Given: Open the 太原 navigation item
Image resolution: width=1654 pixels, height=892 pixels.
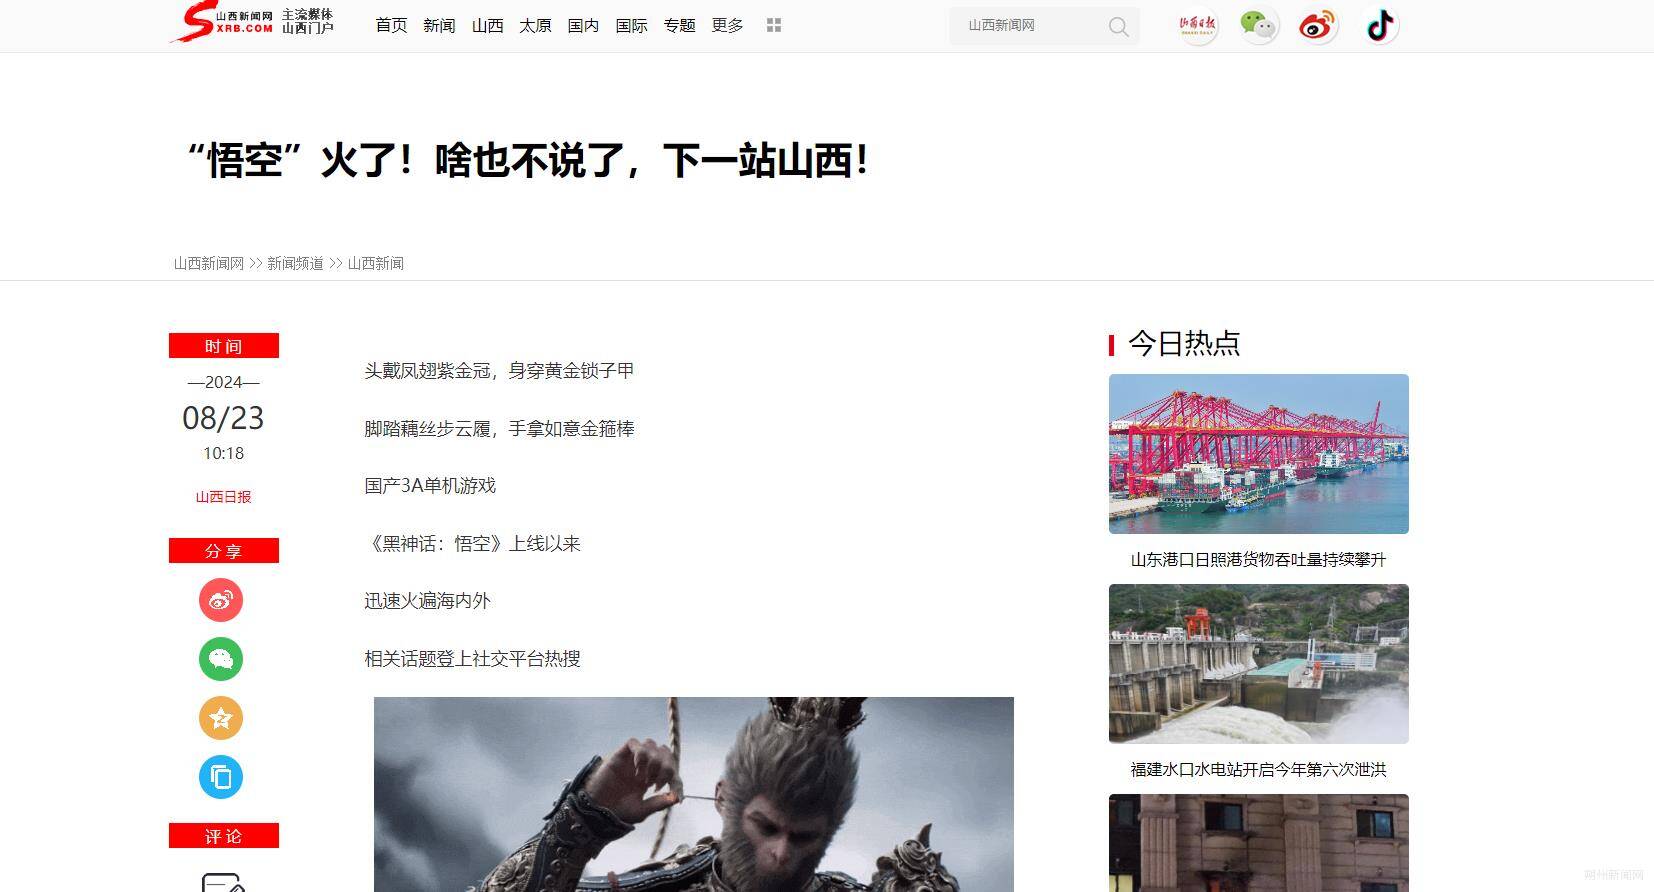Looking at the screenshot, I should coord(535,25).
